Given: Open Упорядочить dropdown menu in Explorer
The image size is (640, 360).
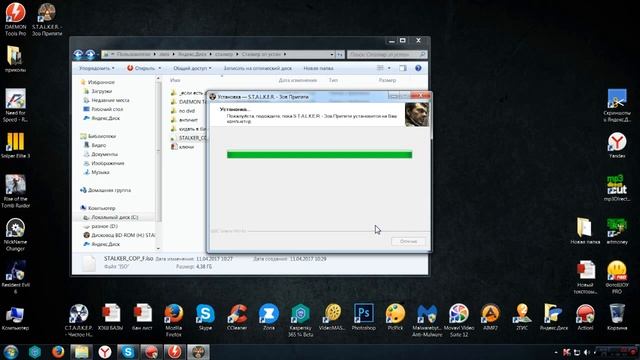Looking at the screenshot, I should 97,68.
